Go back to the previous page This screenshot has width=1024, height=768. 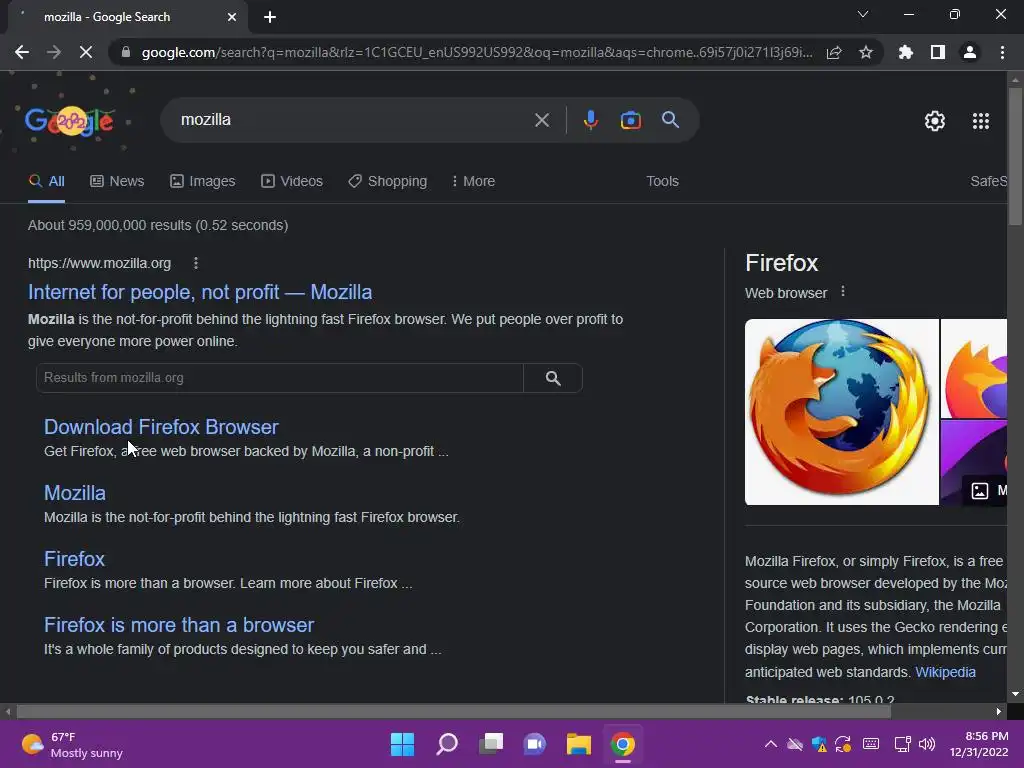coord(22,52)
